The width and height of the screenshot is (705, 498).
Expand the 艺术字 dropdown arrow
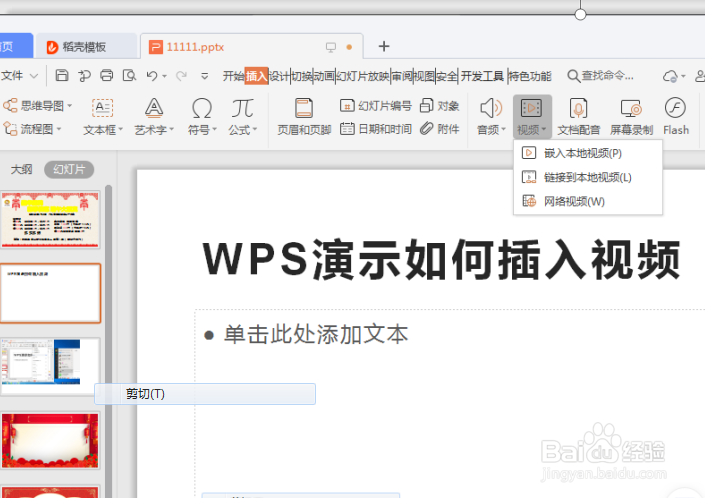coord(171,130)
